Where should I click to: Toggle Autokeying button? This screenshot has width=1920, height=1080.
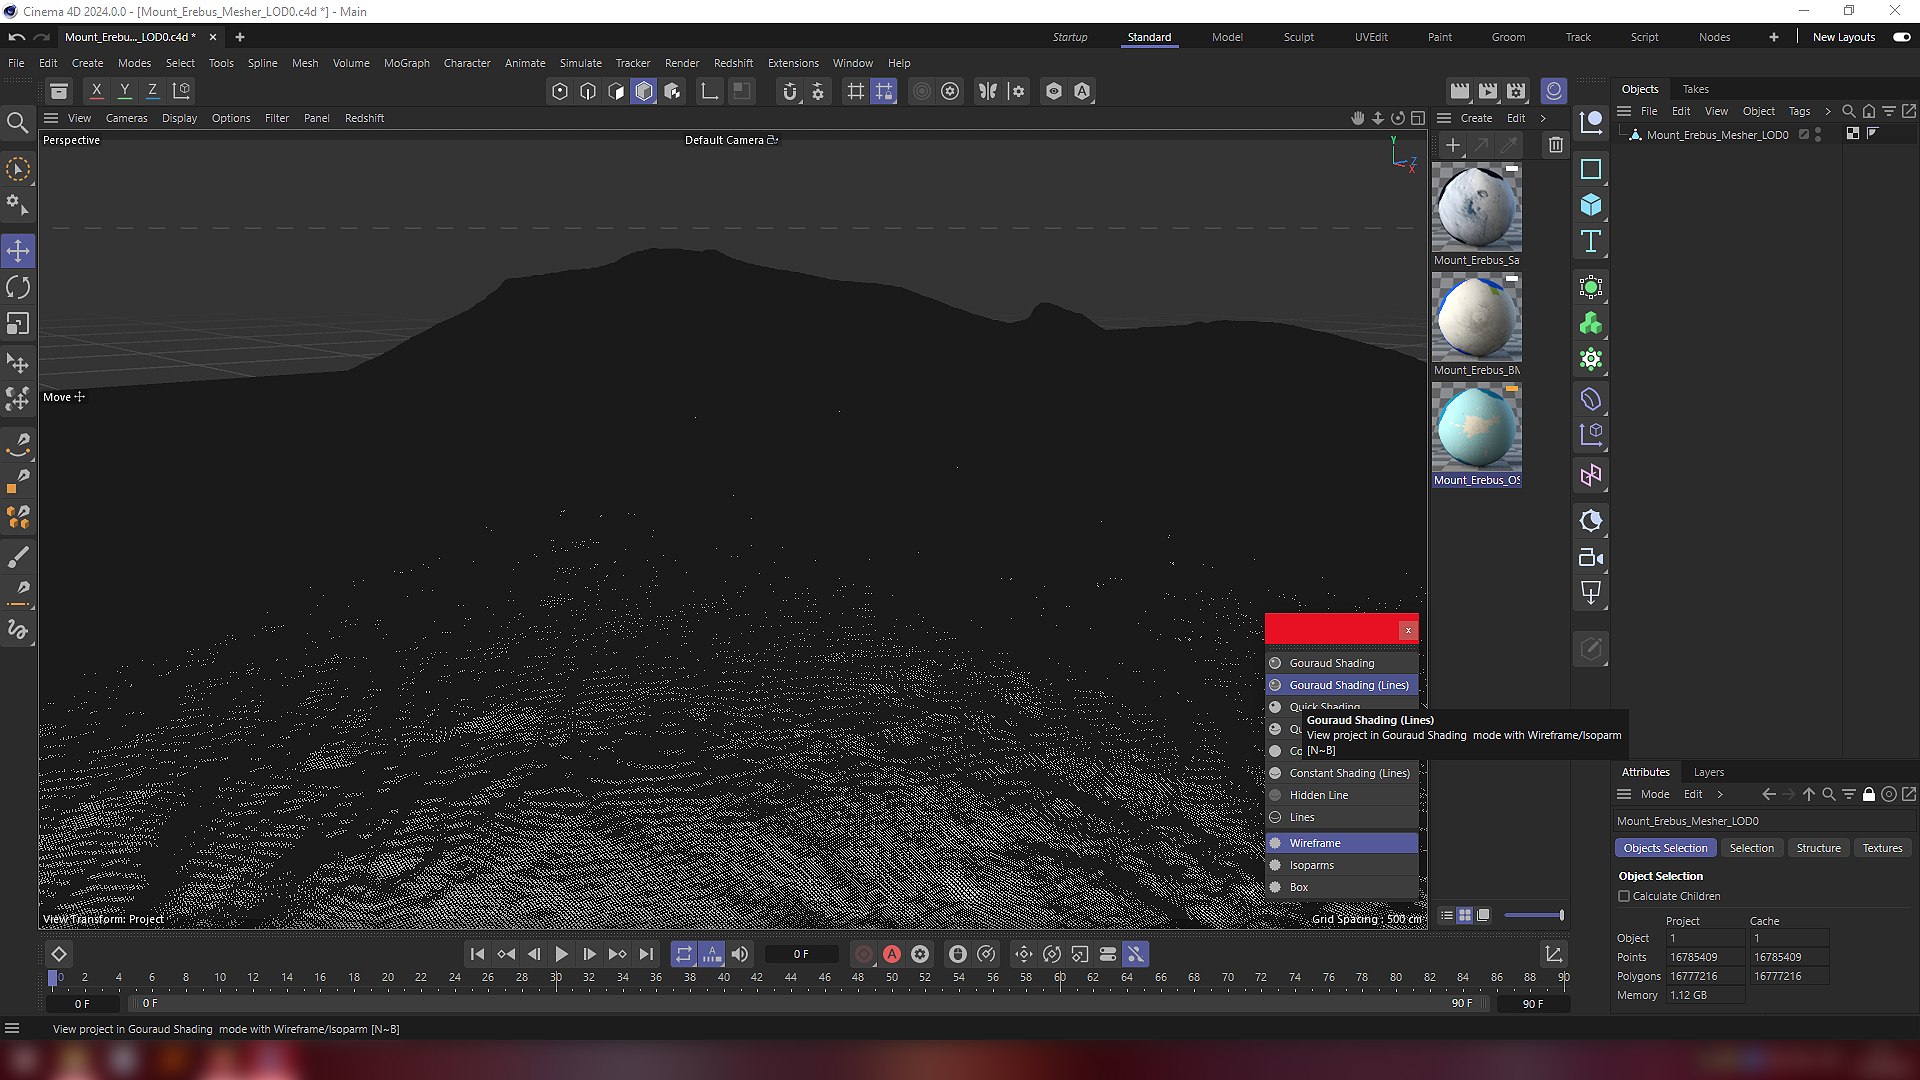click(892, 954)
